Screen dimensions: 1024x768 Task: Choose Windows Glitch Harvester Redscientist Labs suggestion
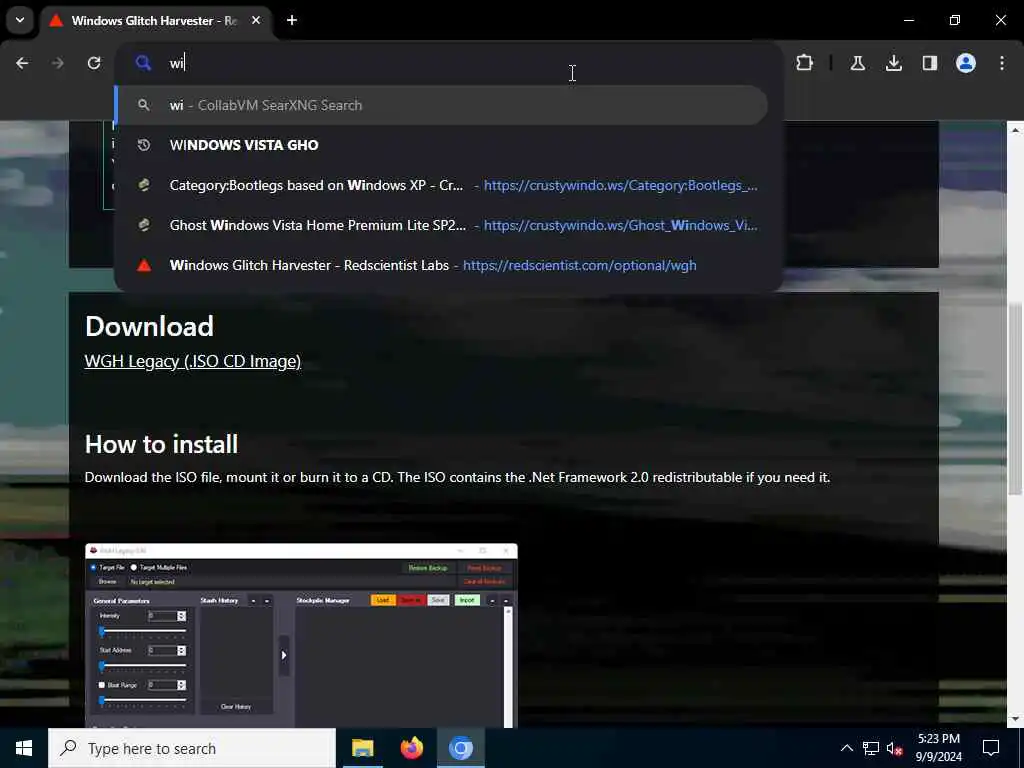click(x=441, y=265)
